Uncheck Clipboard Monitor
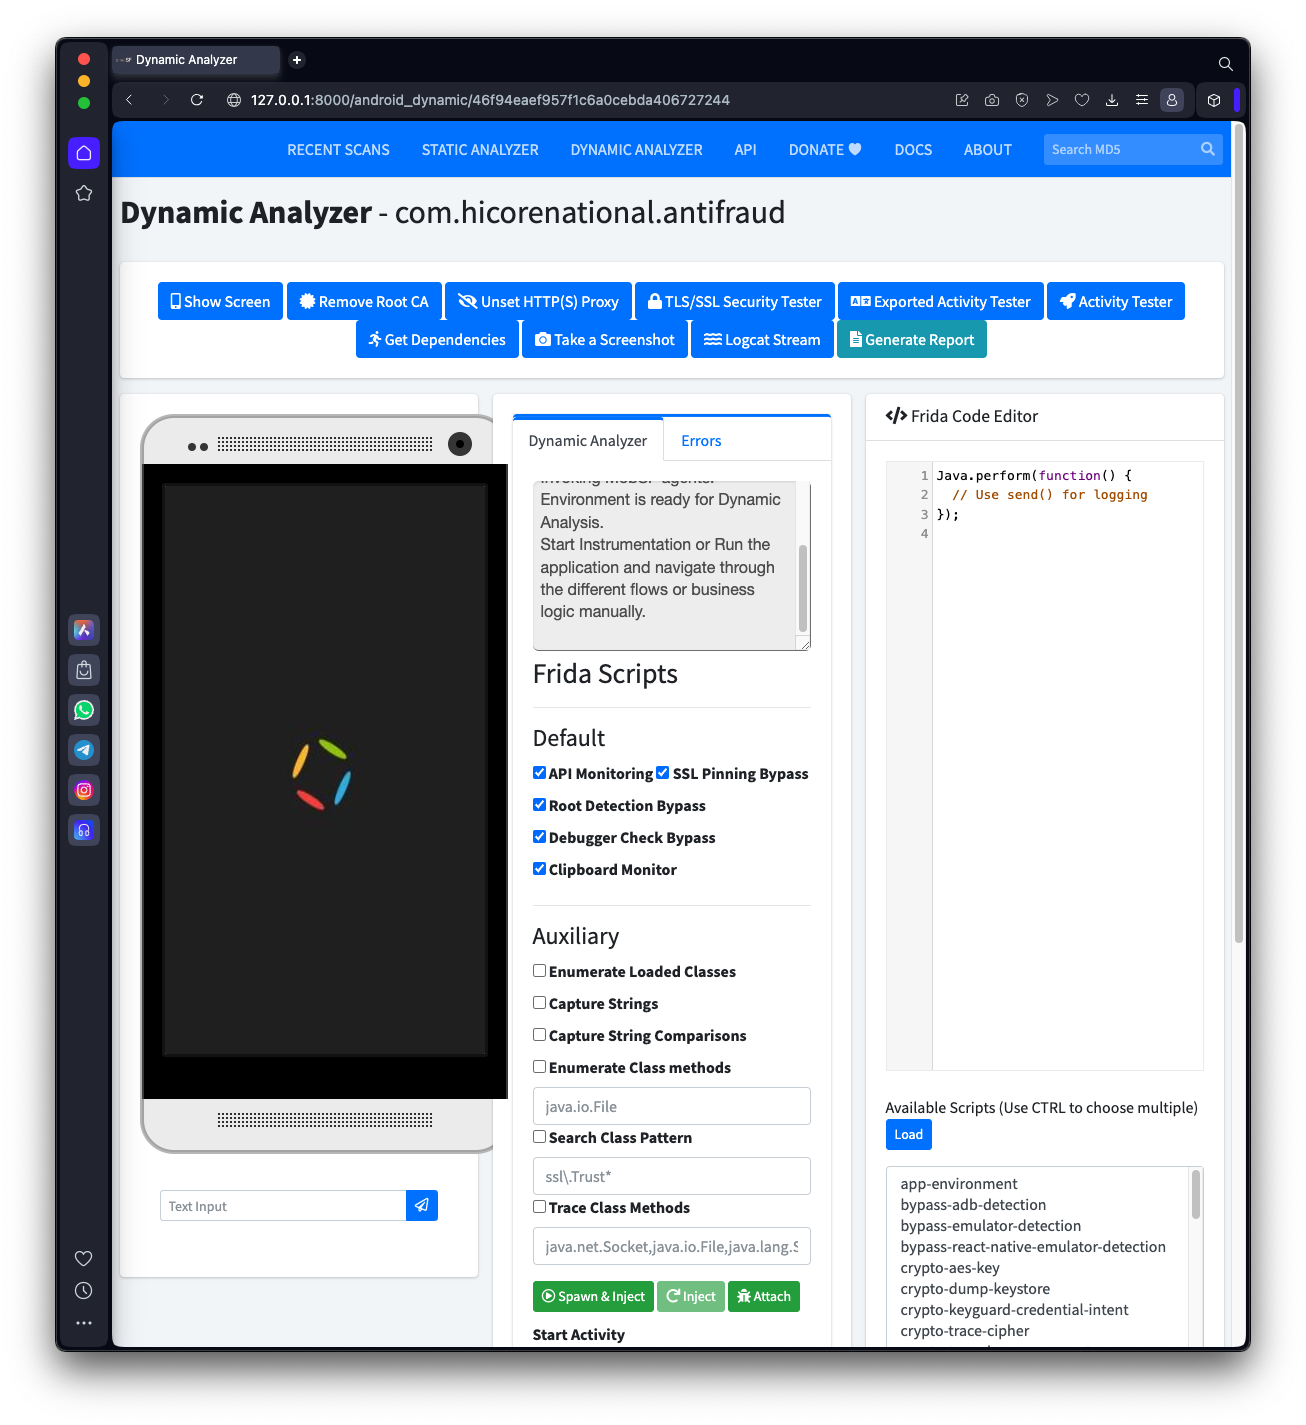The height and width of the screenshot is (1425, 1306). (540, 869)
